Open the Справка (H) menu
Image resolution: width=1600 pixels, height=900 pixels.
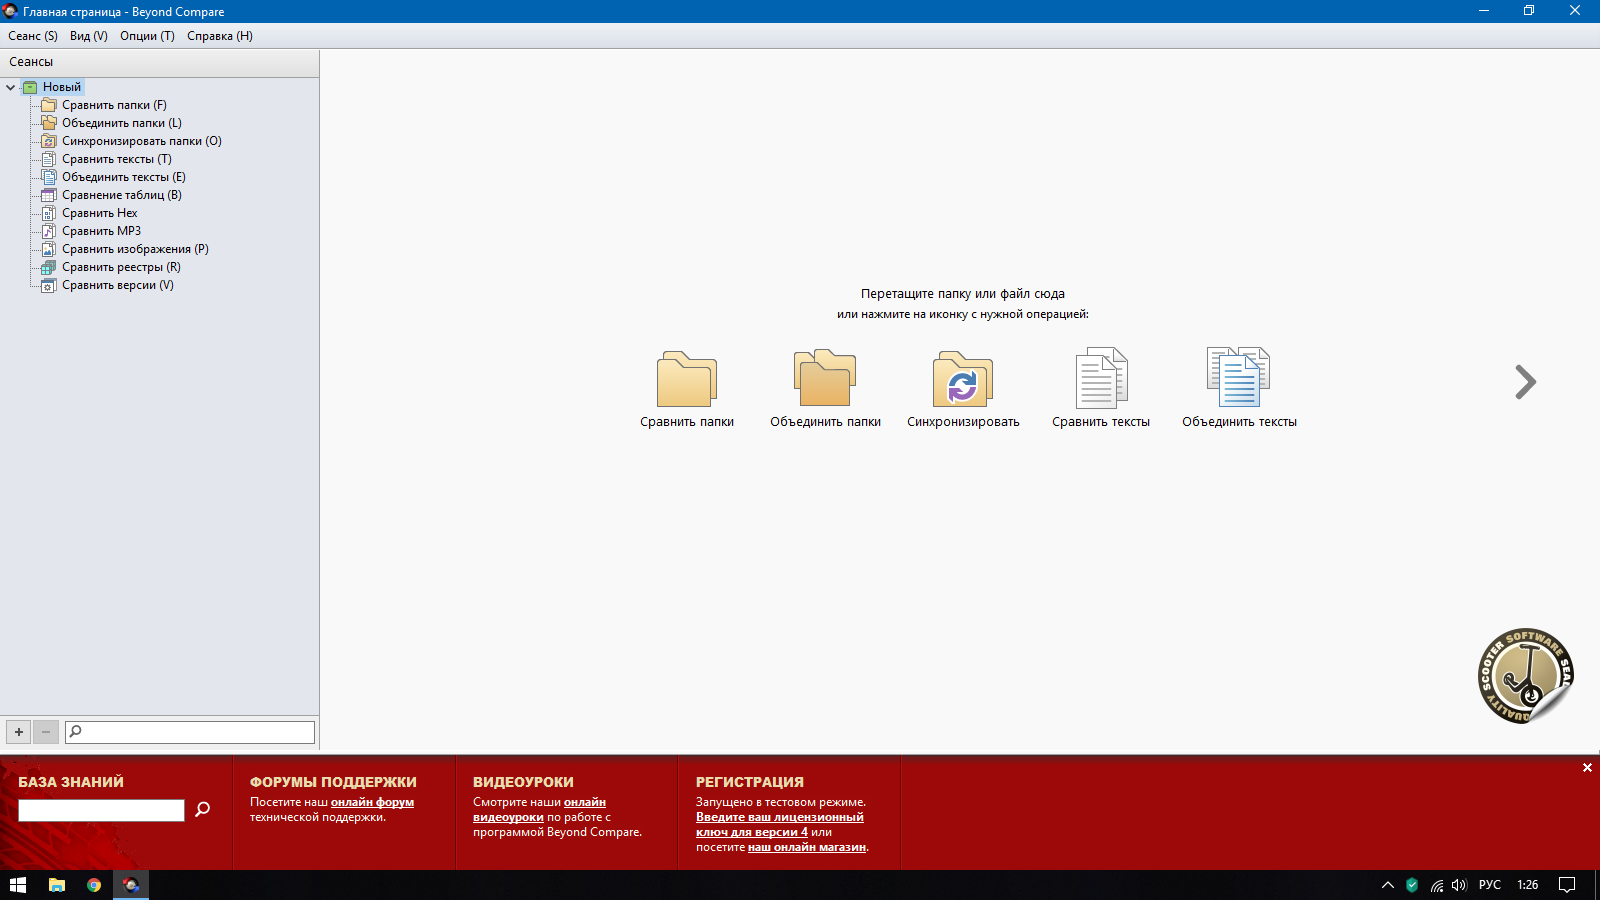pos(220,36)
